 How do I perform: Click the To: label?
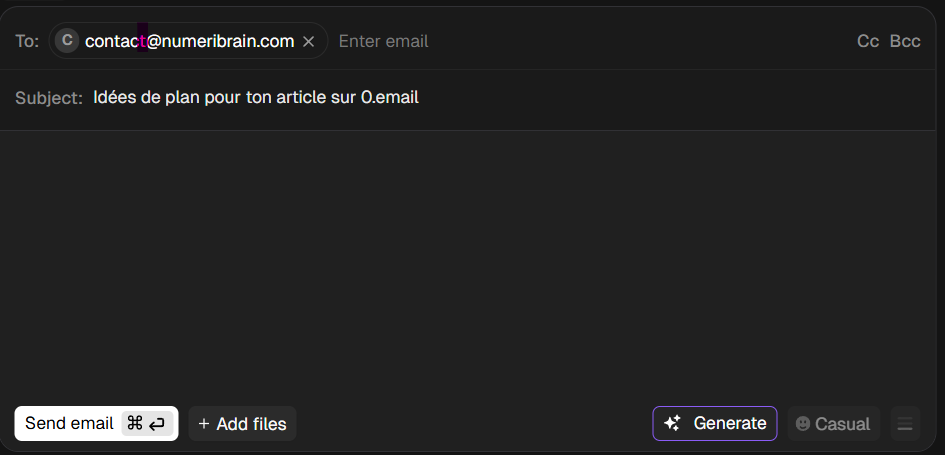pyautogui.click(x=27, y=42)
